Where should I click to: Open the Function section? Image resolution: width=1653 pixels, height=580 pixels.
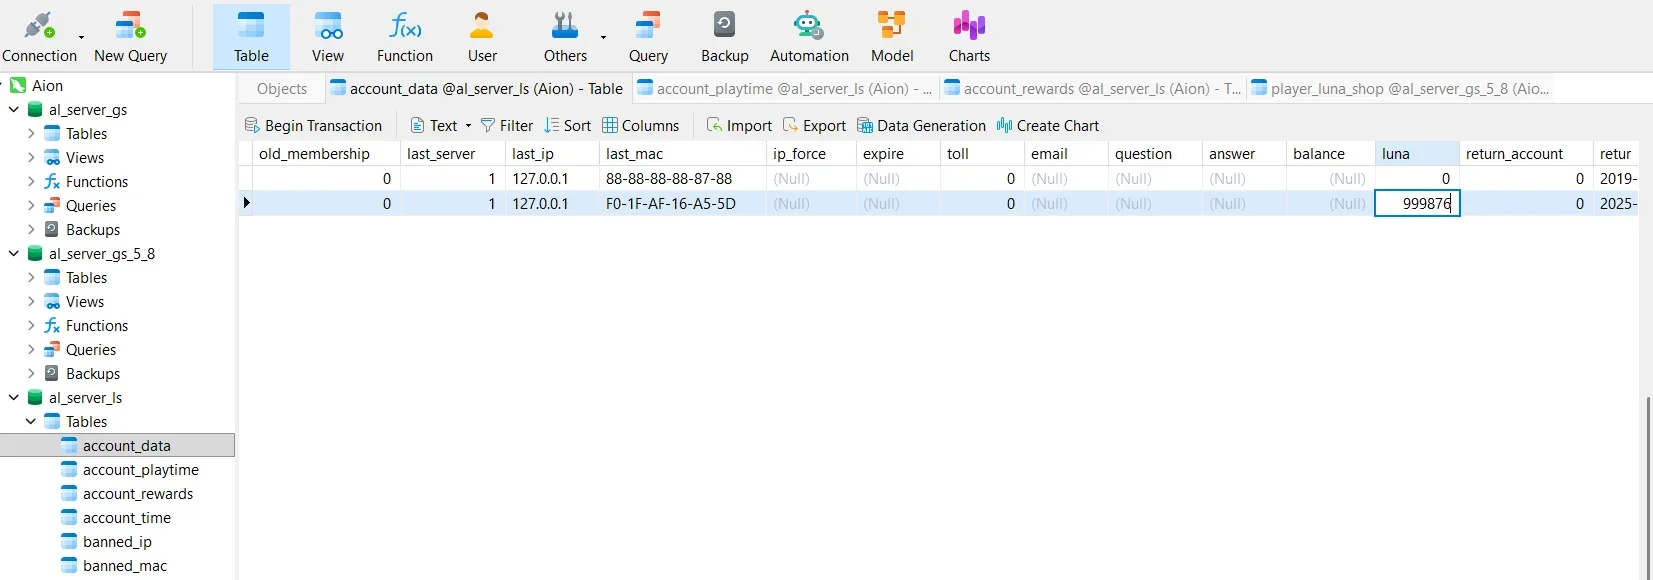click(405, 37)
